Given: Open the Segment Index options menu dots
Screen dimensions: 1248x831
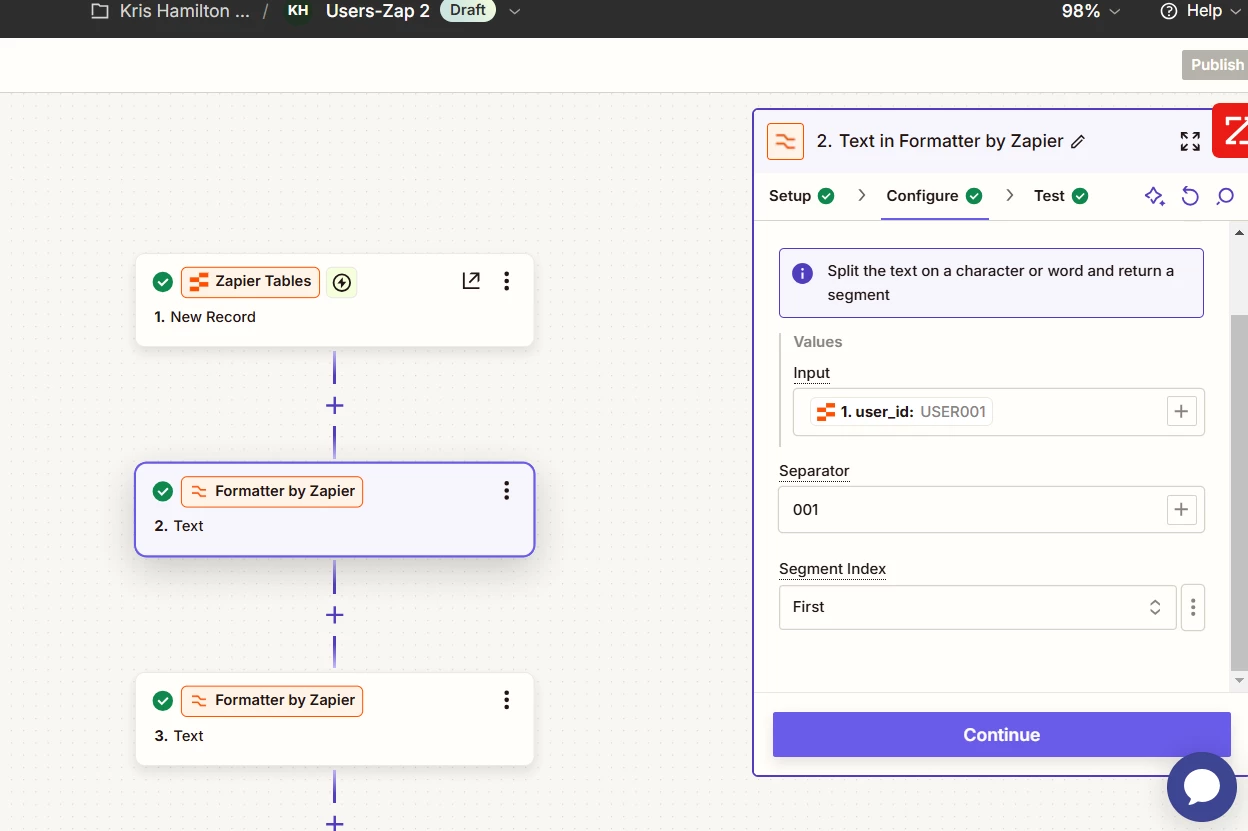Looking at the screenshot, I should click(x=1193, y=607).
